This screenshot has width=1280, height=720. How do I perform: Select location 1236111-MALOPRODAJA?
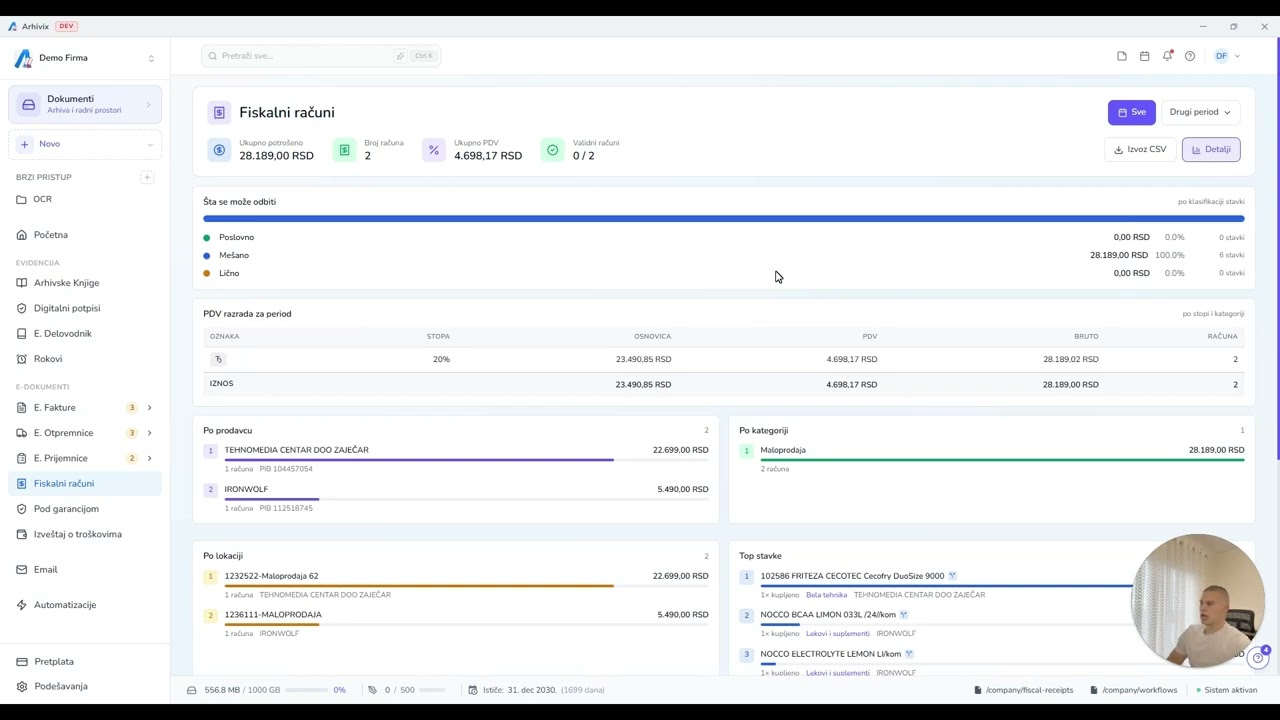pyautogui.click(x=456, y=623)
